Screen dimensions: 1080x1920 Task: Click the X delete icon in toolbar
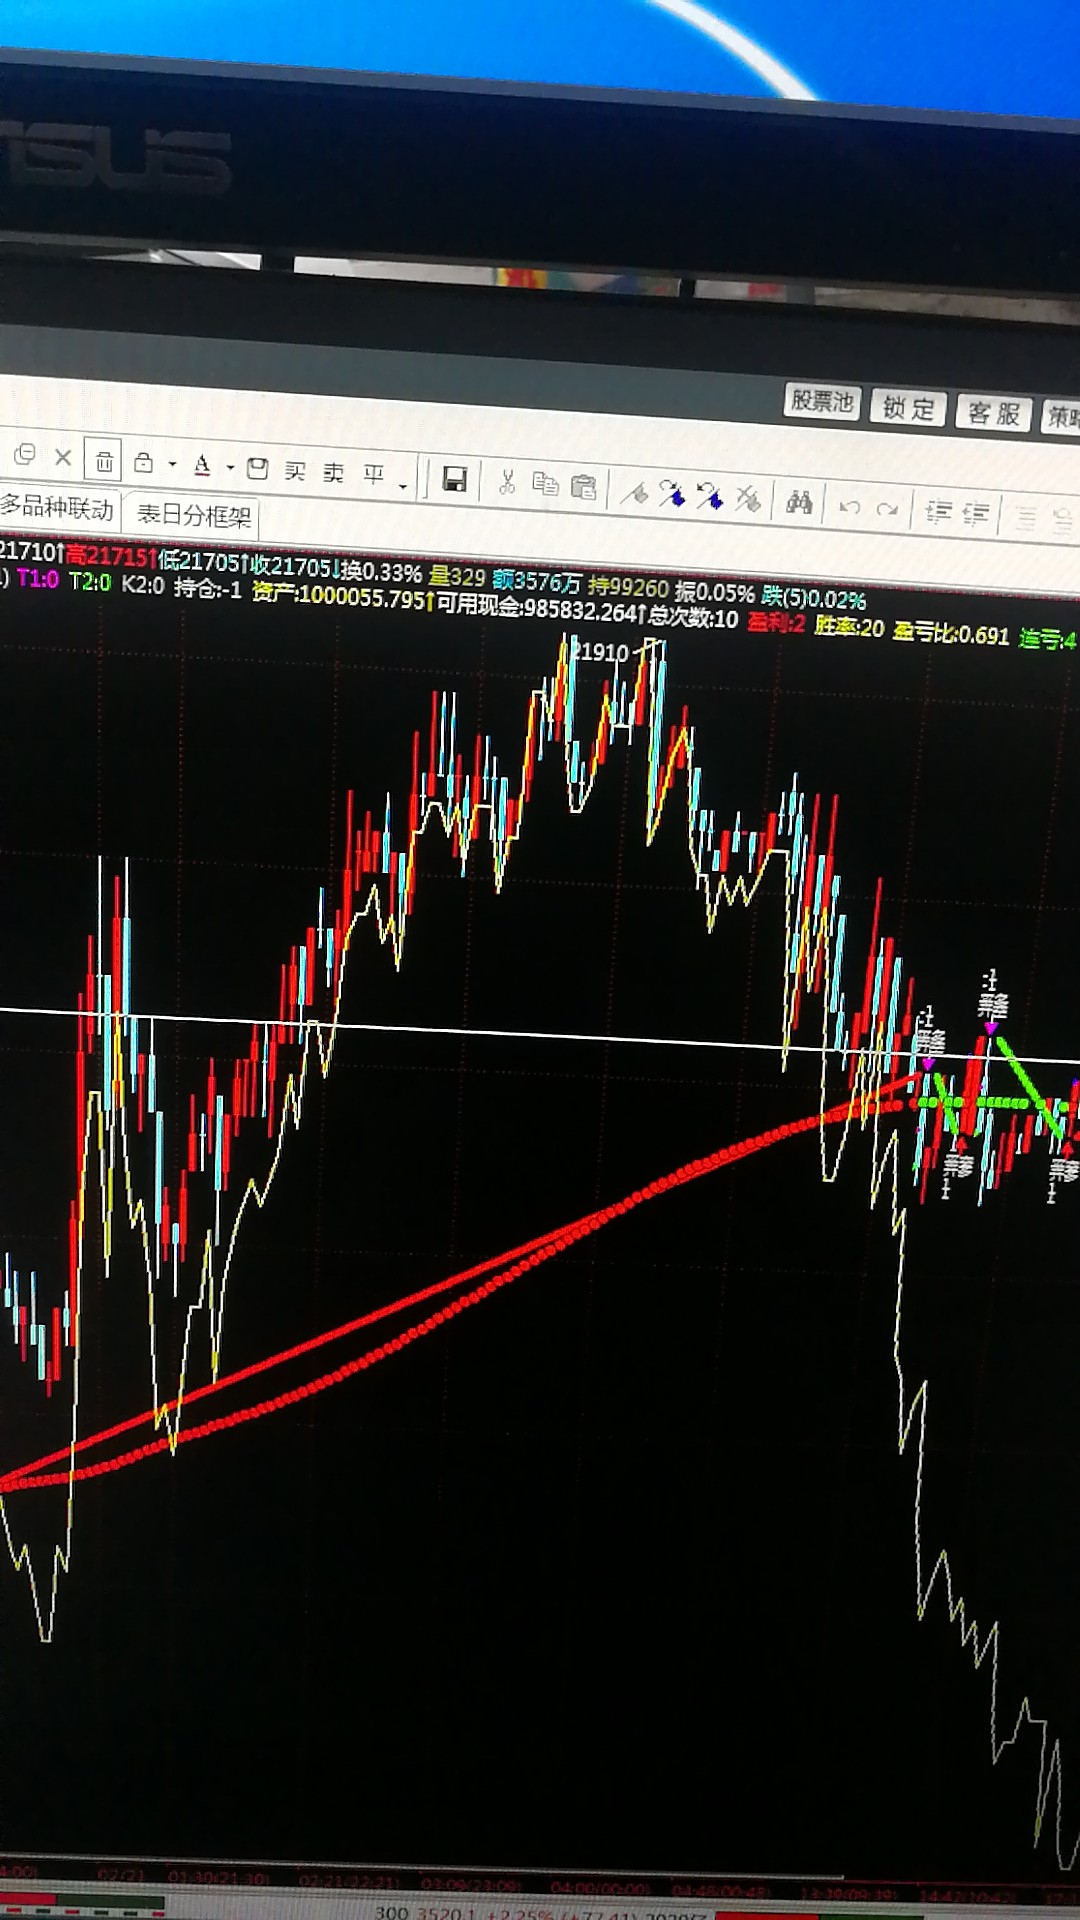tap(63, 457)
